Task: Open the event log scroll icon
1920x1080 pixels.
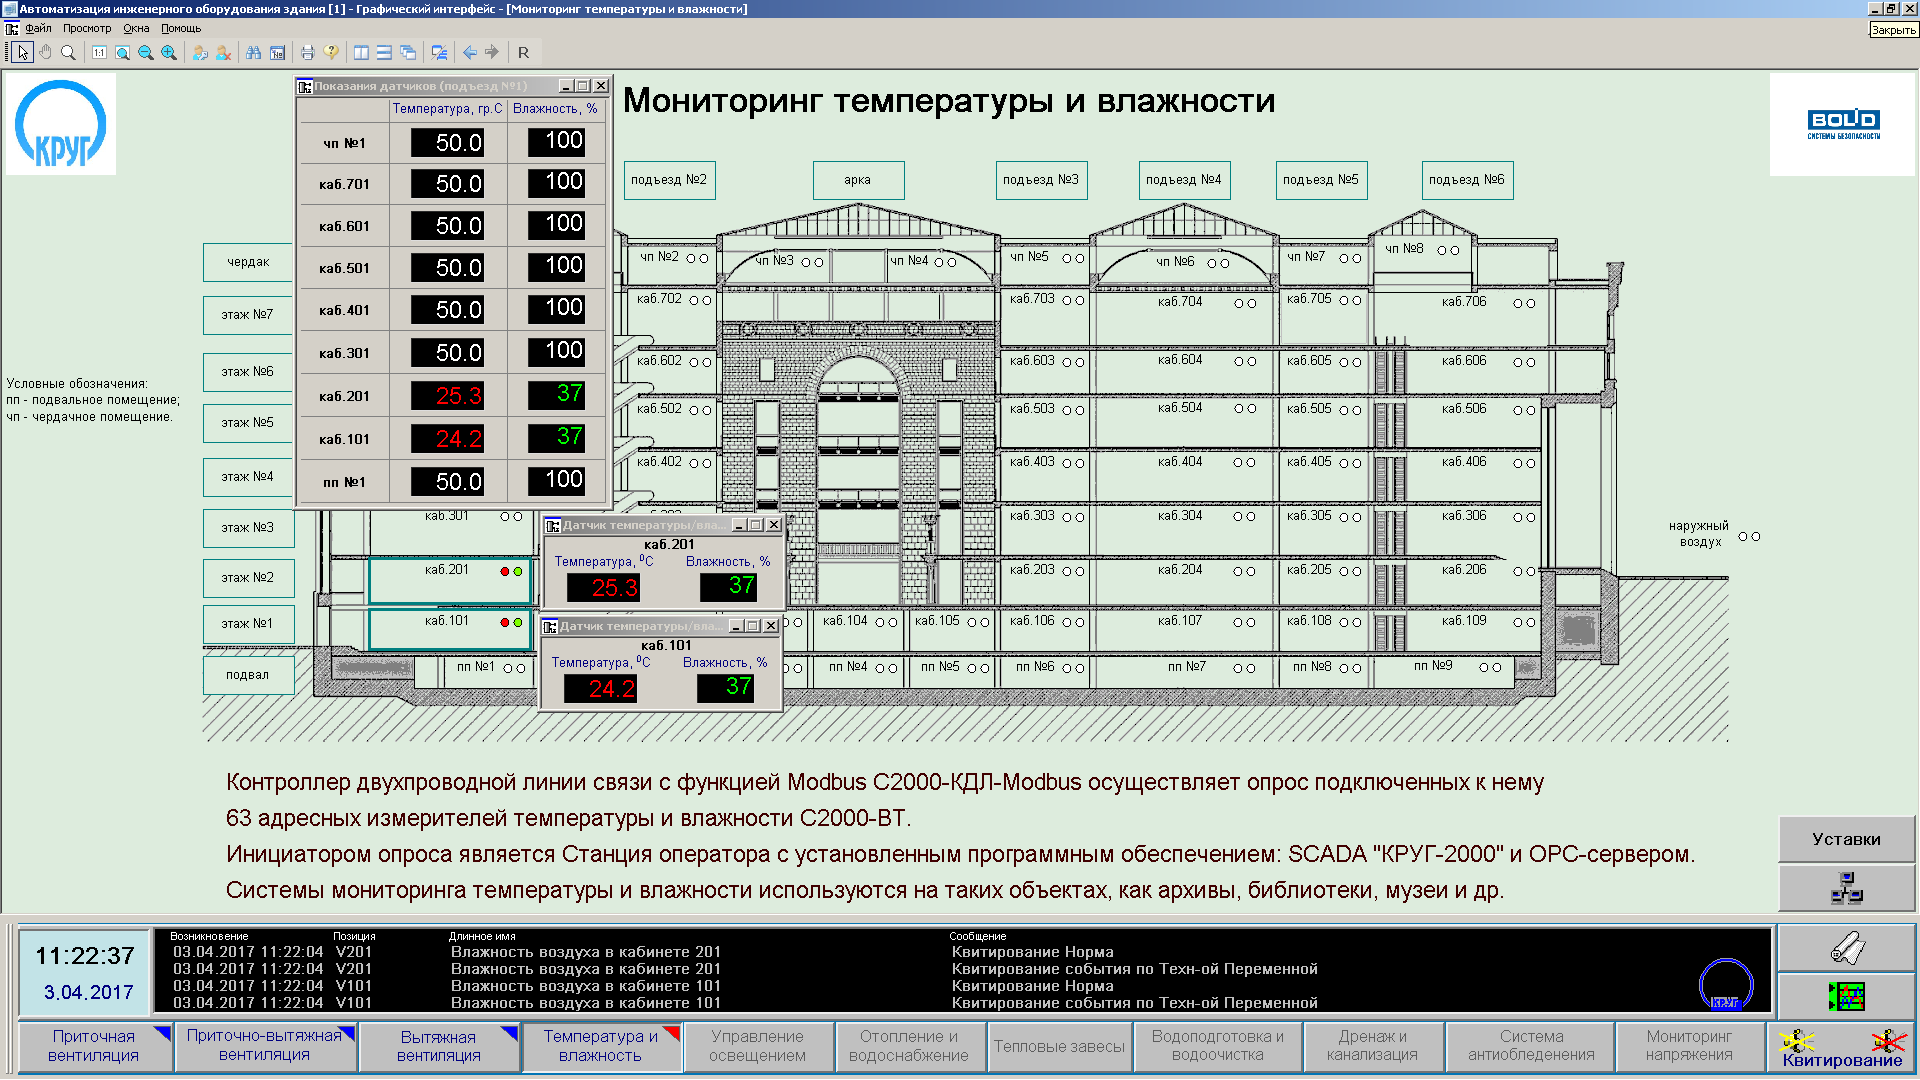Action: coord(1846,948)
